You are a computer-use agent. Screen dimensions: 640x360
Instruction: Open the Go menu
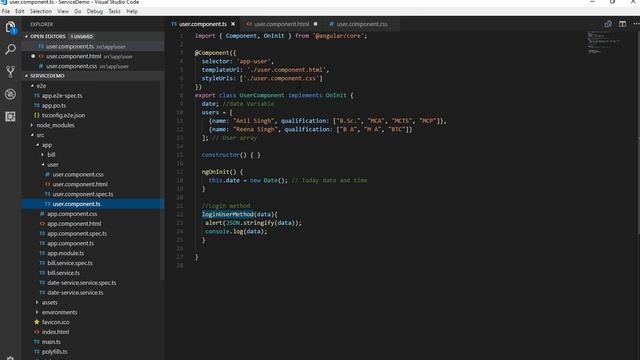click(x=78, y=11)
